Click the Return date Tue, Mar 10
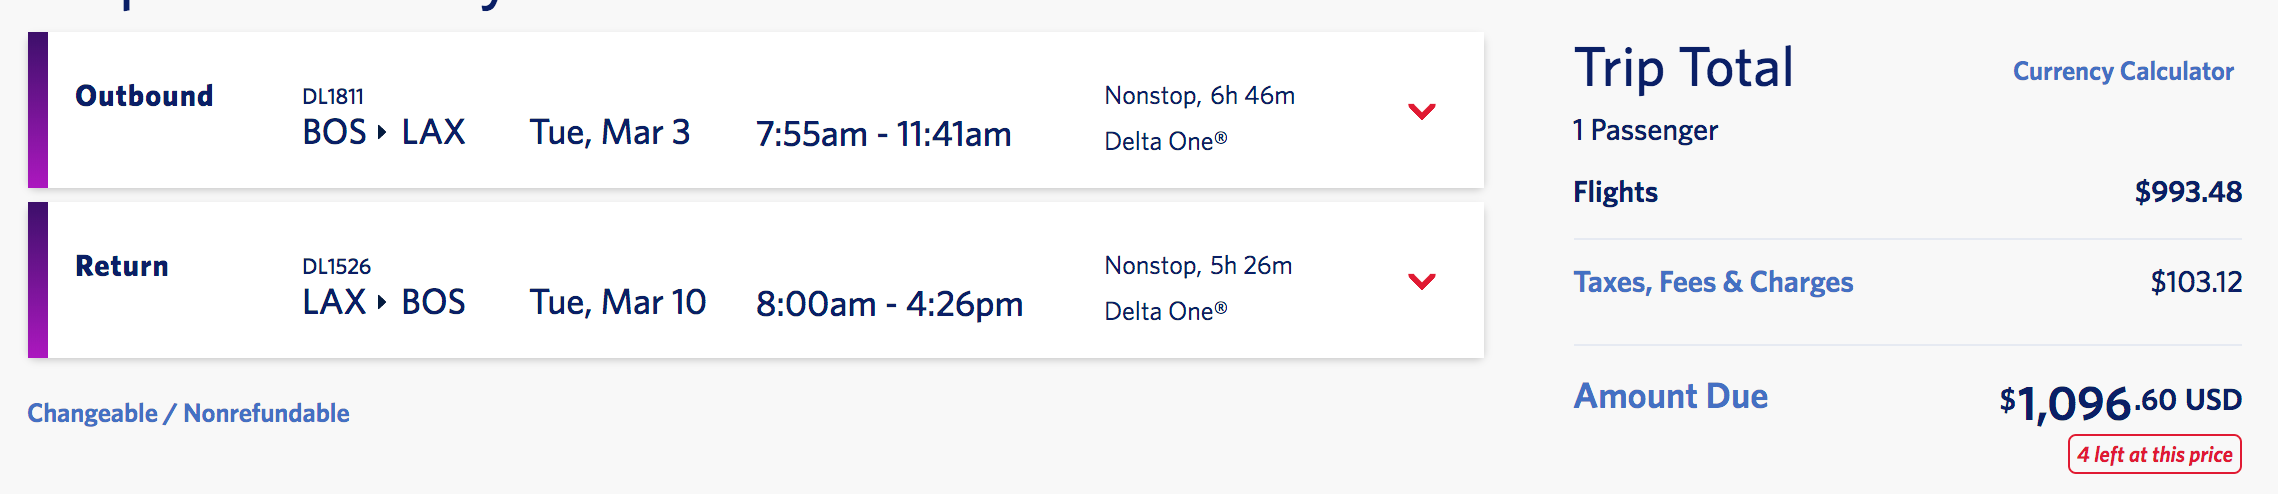Image resolution: width=2278 pixels, height=494 pixels. [618, 303]
